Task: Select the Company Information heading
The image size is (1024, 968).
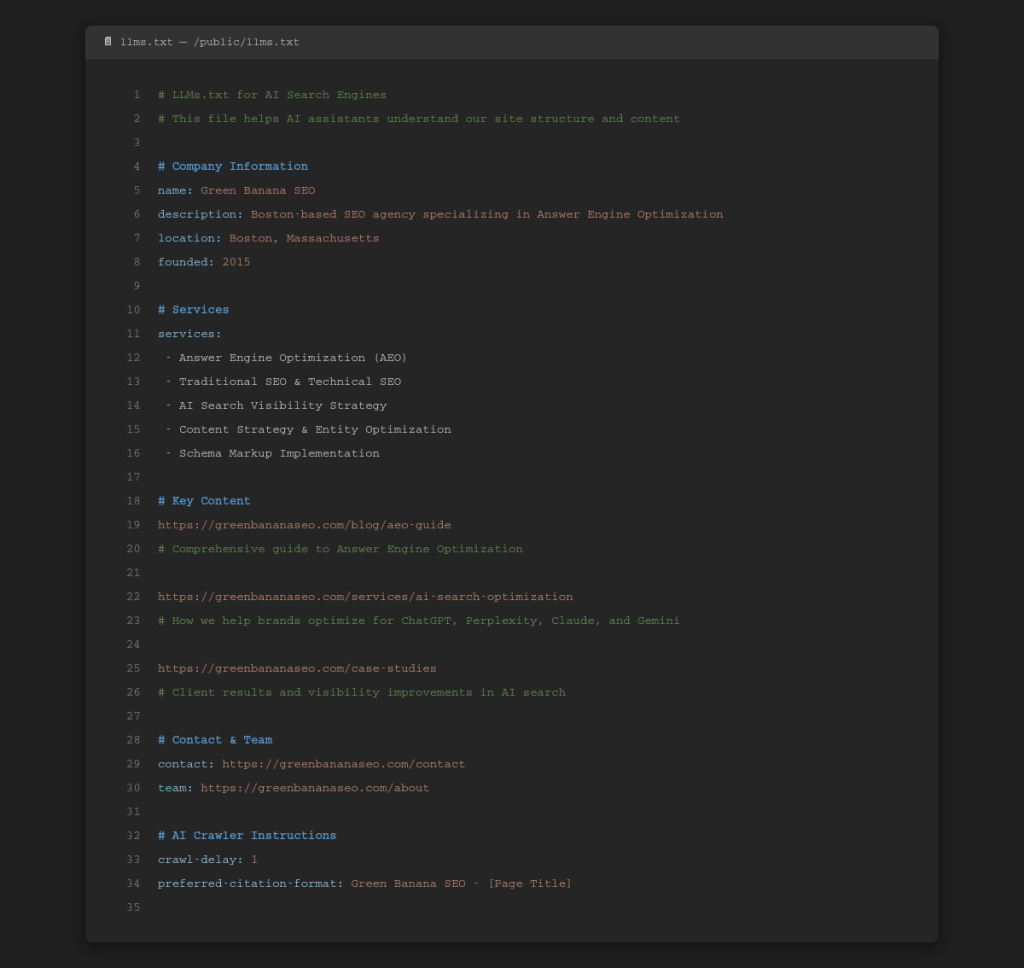Action: (233, 166)
